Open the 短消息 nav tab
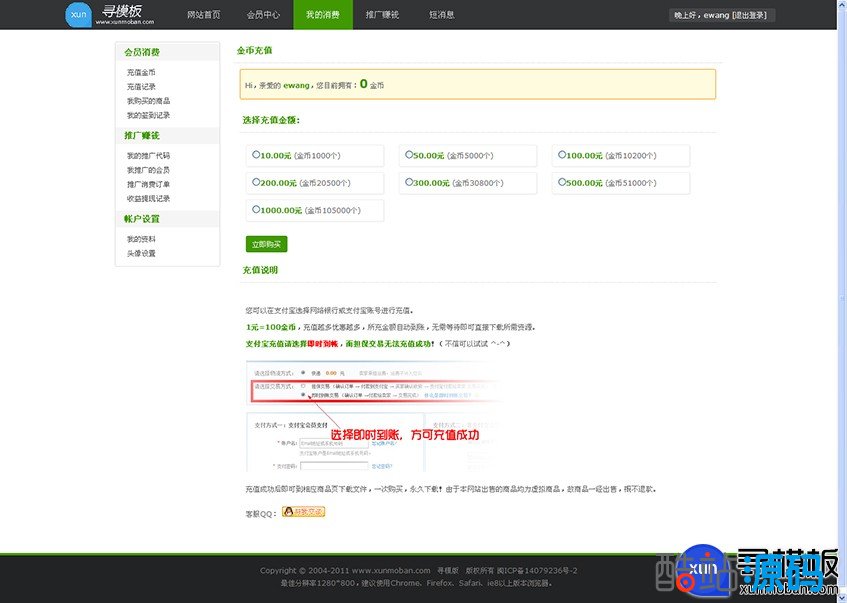Viewport: 847px width, 603px height. 441,15
